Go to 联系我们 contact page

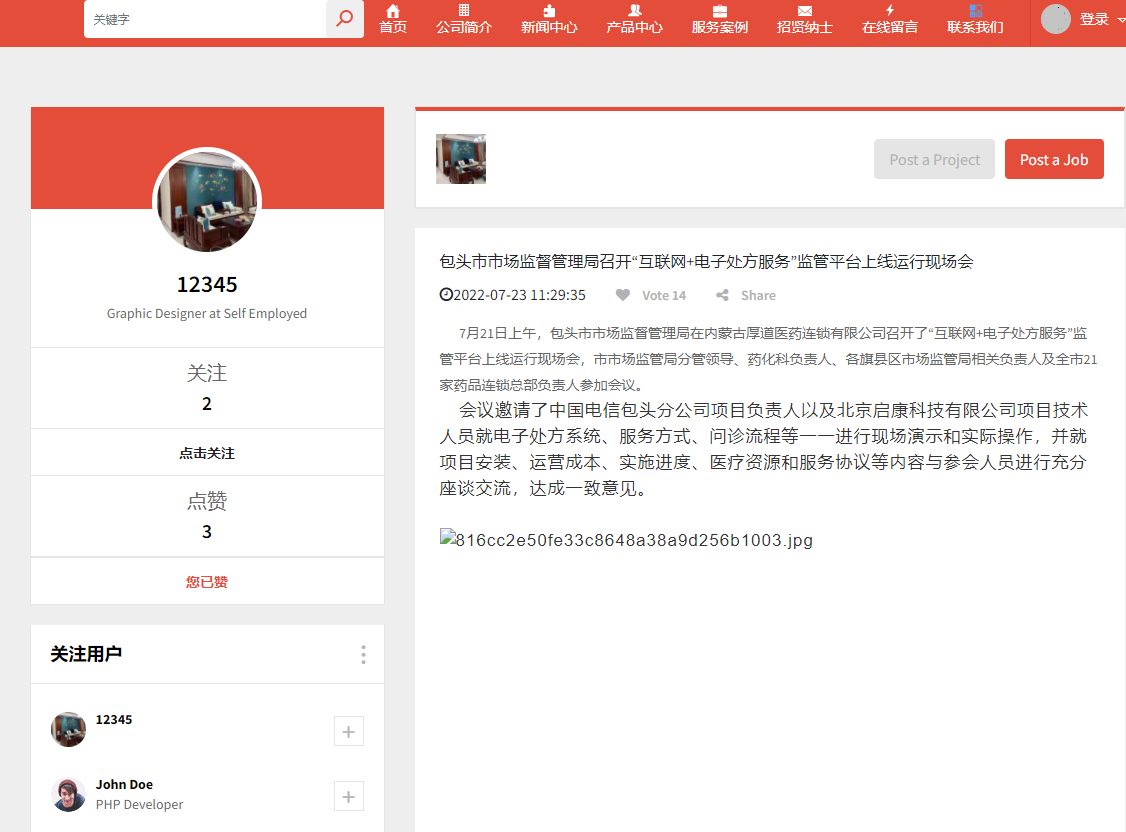975,19
